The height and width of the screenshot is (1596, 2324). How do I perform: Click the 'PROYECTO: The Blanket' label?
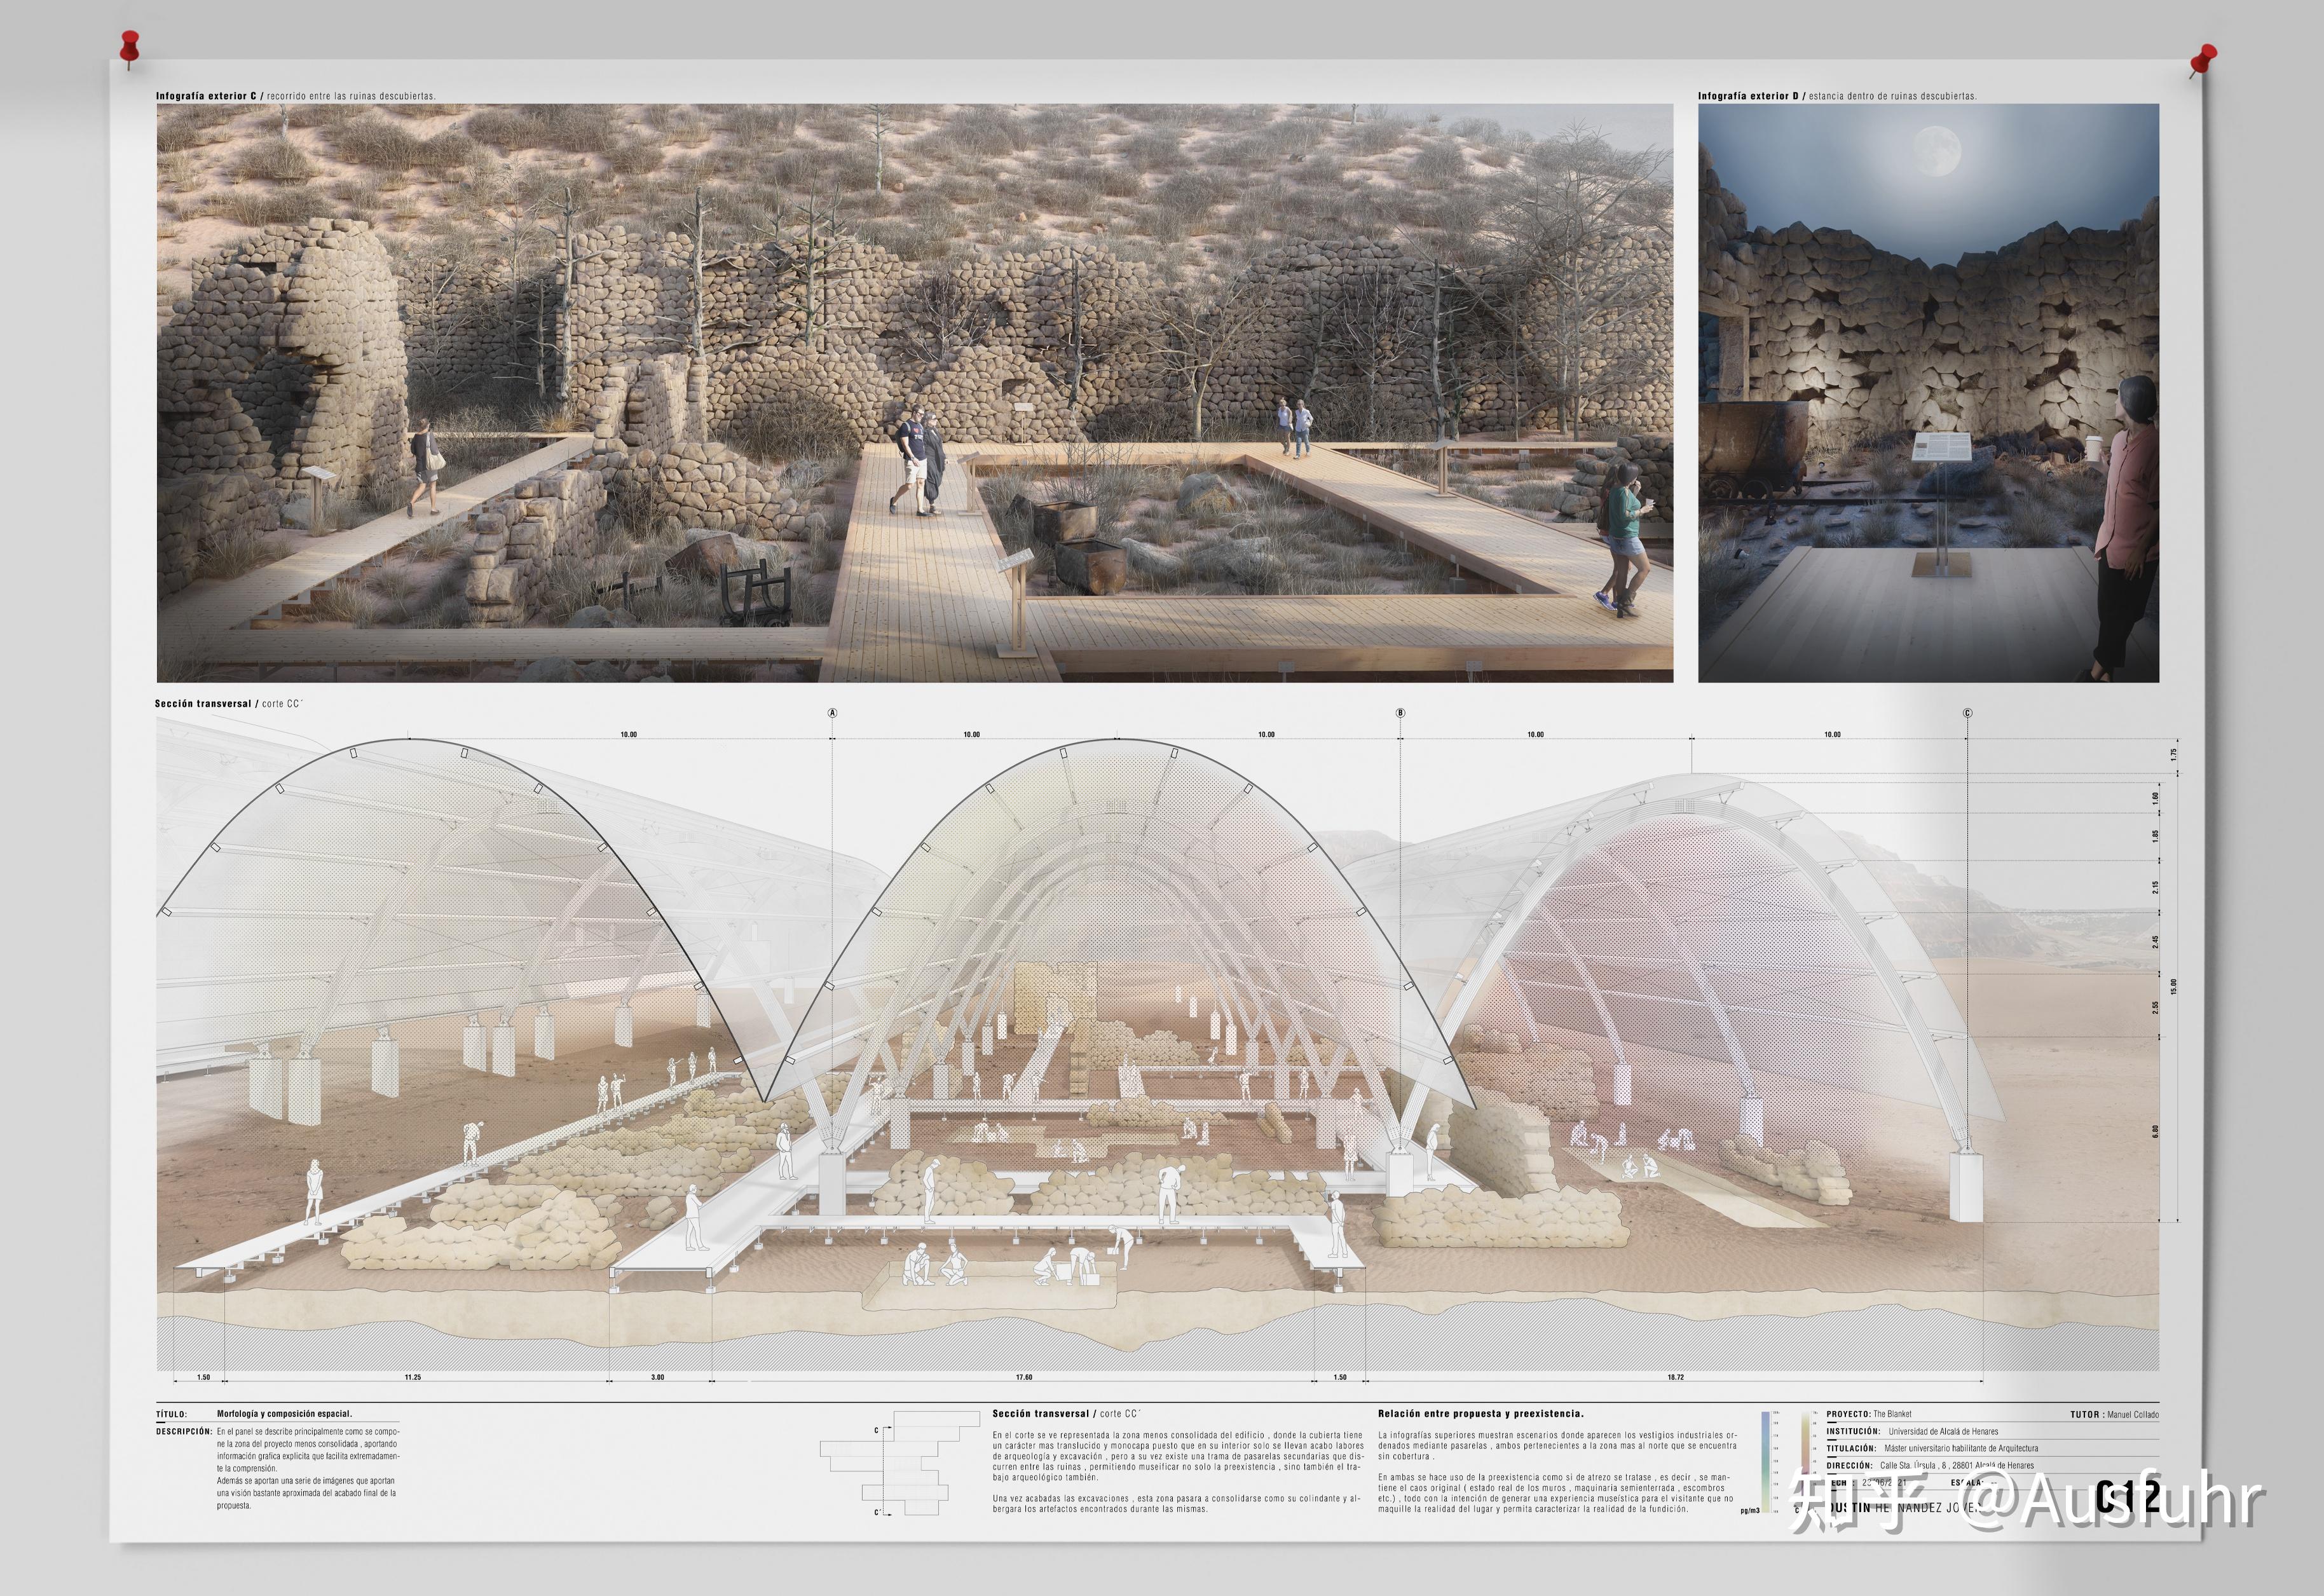tap(1868, 1414)
